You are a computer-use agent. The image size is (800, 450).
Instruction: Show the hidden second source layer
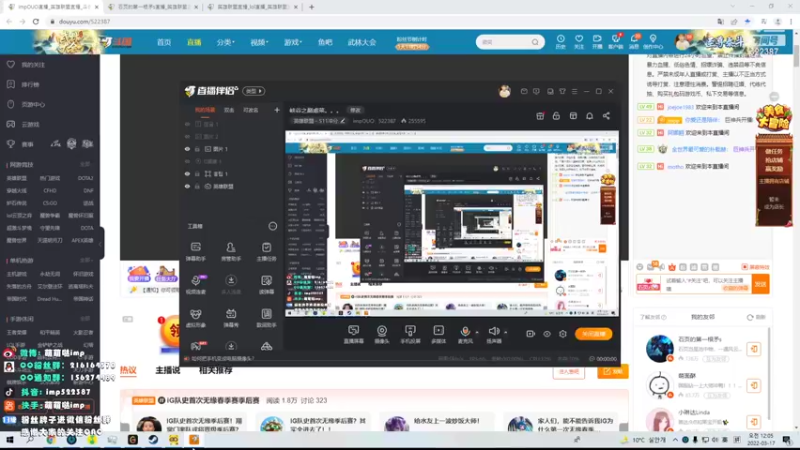[x=187, y=137]
